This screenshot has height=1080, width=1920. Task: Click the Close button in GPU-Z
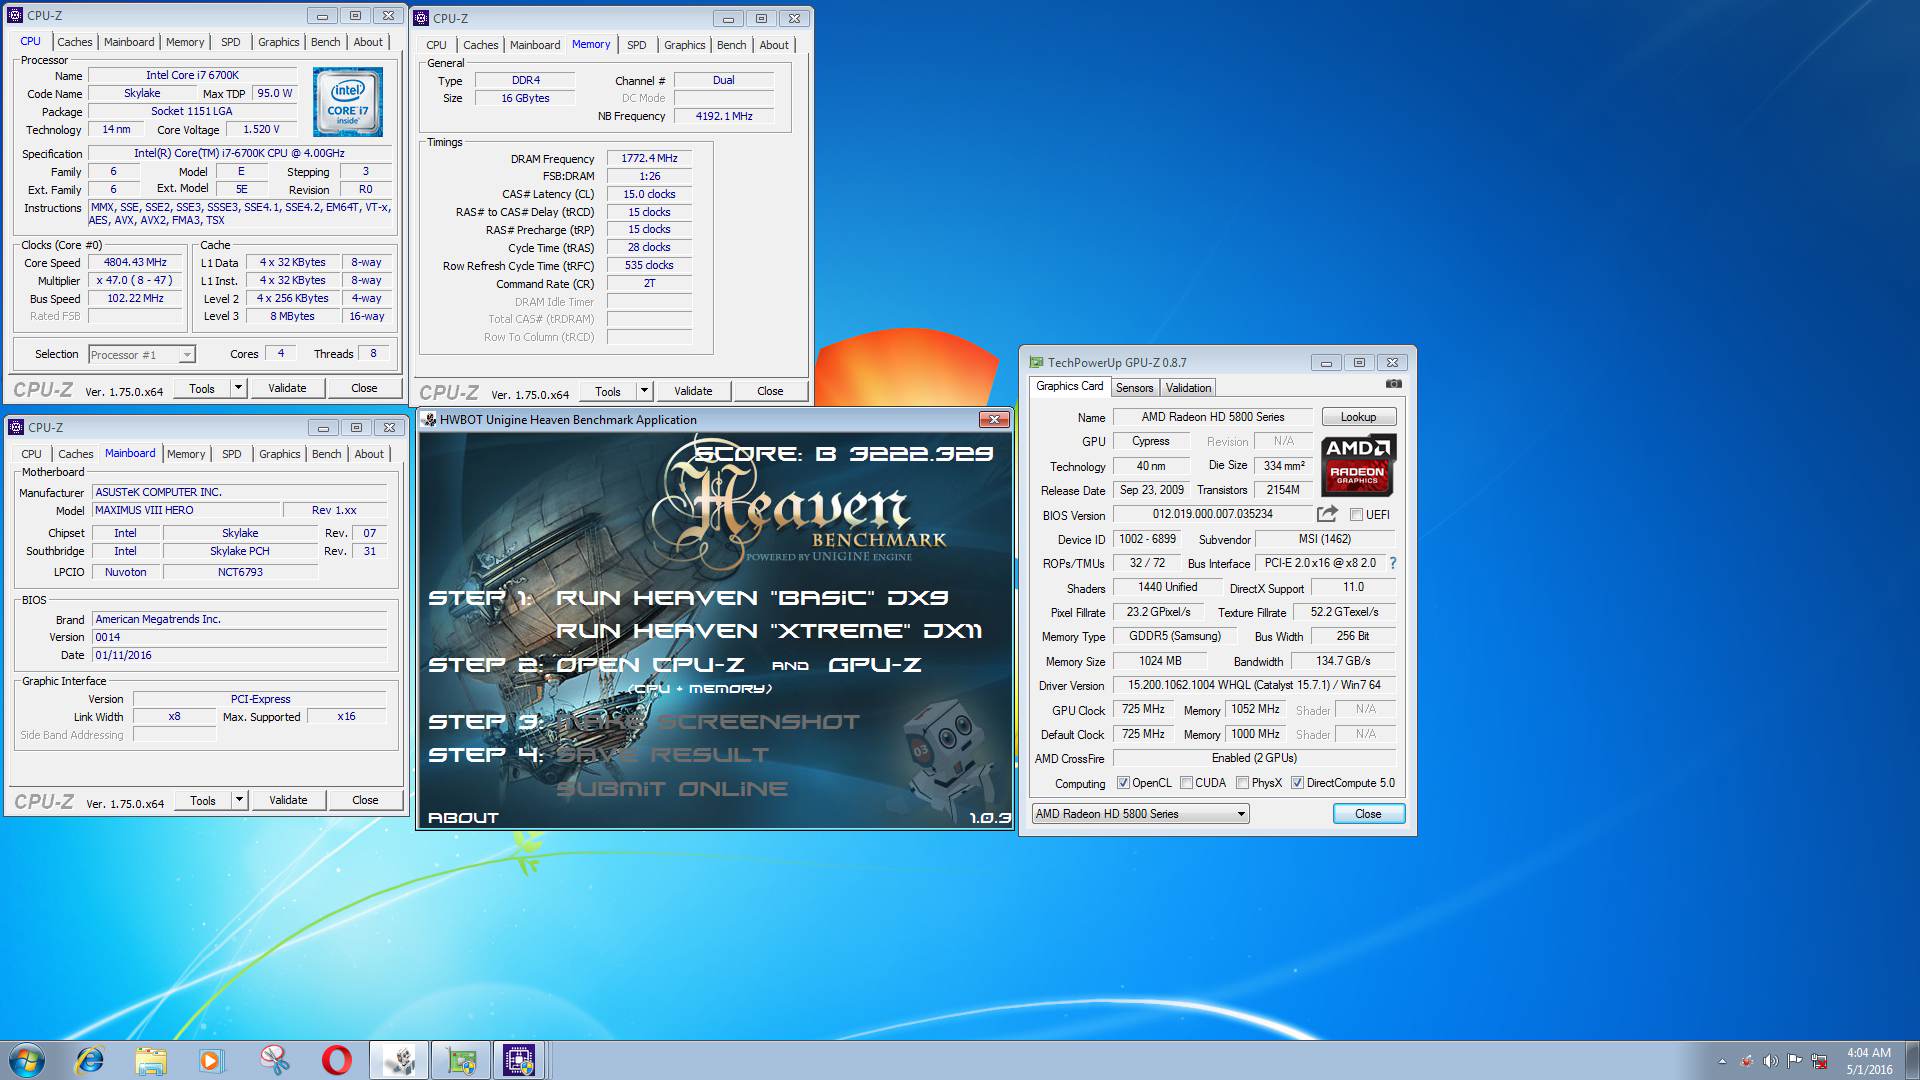tap(1368, 814)
